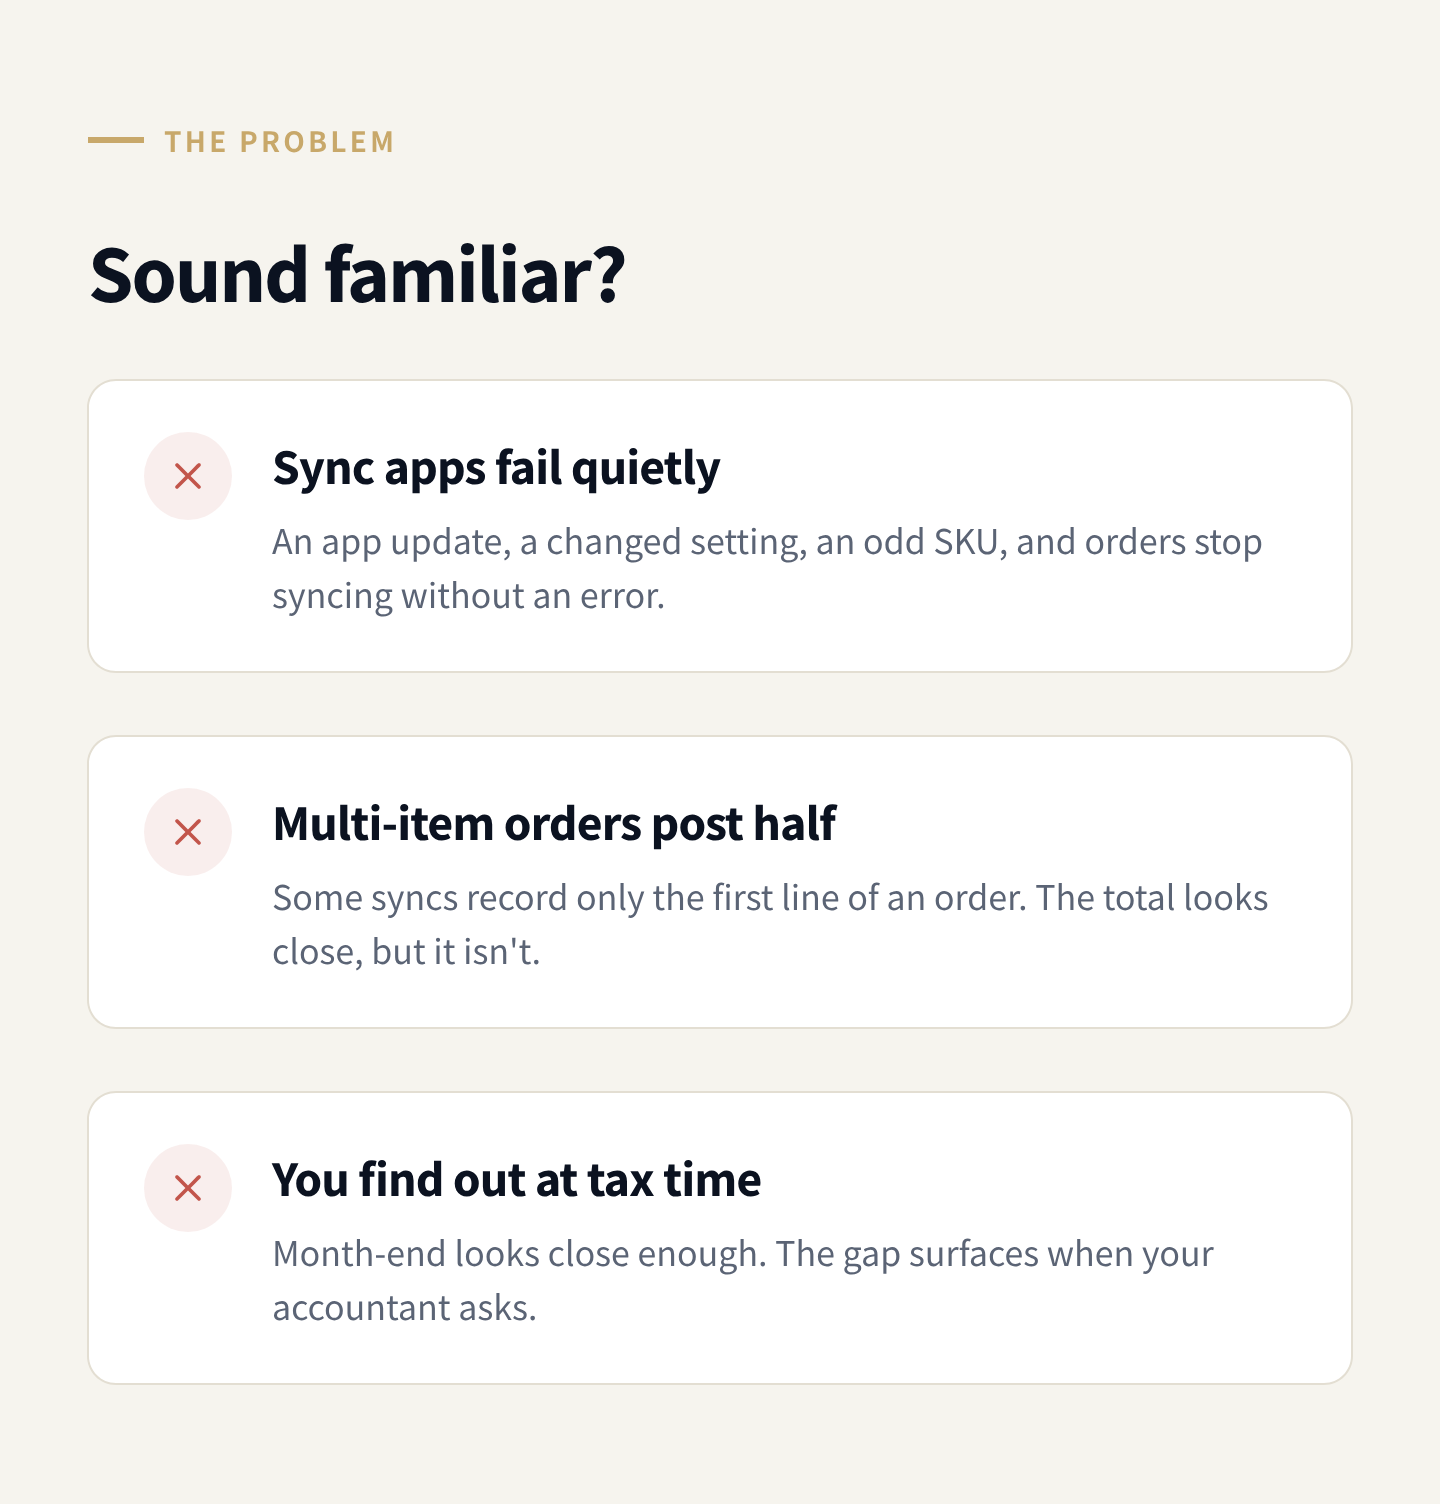Image resolution: width=1440 pixels, height=1504 pixels.
Task: Click the phrase 'accountant asks.'
Action: click(x=405, y=1308)
